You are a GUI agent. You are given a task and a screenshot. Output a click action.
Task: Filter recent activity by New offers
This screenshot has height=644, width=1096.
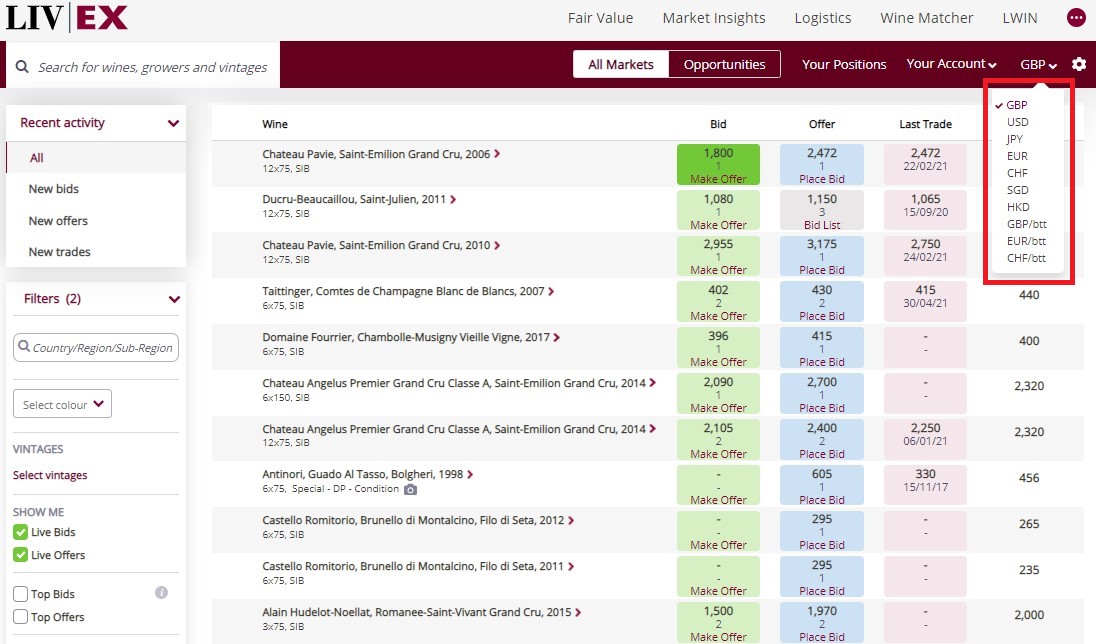[58, 221]
